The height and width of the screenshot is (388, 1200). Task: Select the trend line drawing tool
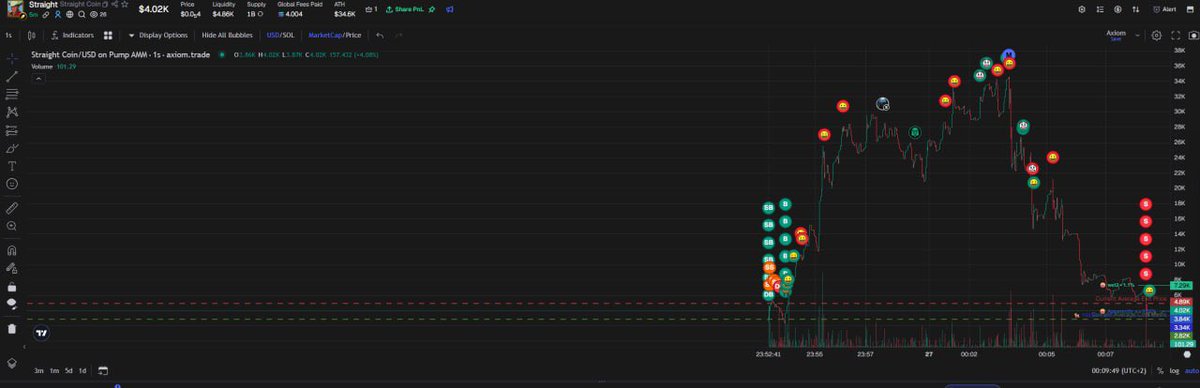[12, 76]
